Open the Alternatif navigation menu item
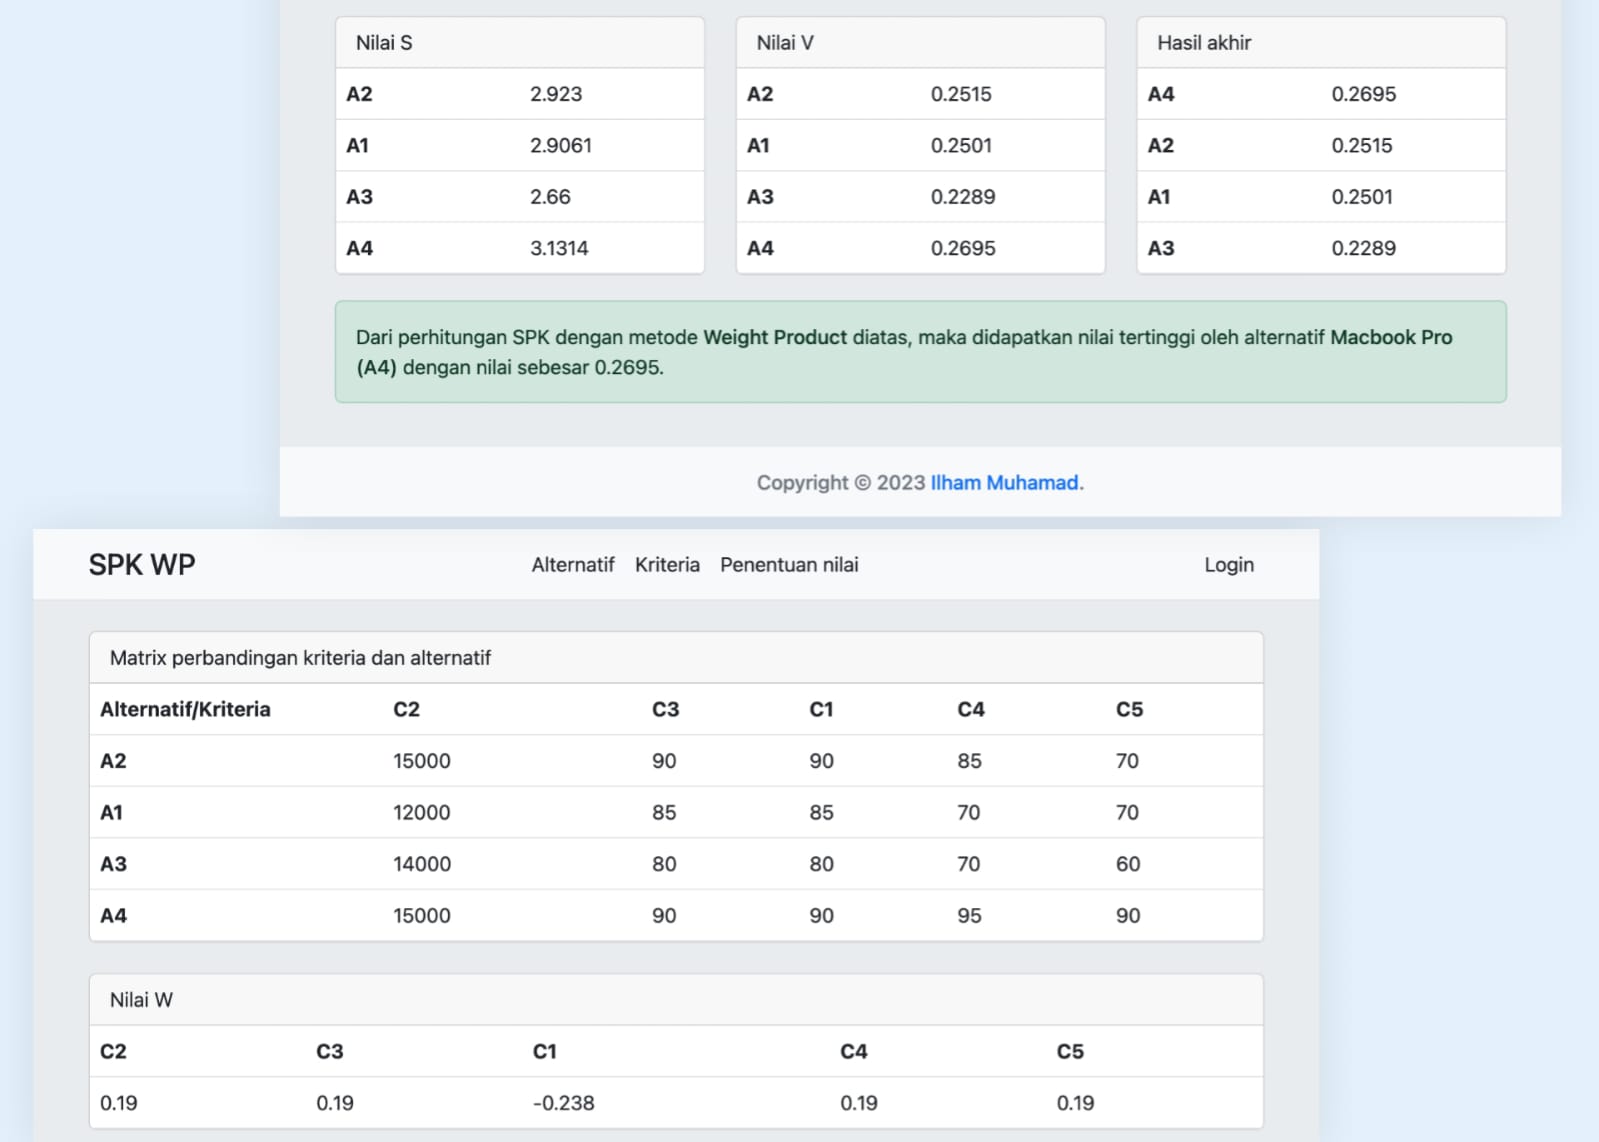Viewport: 1599px width, 1142px height. point(572,565)
